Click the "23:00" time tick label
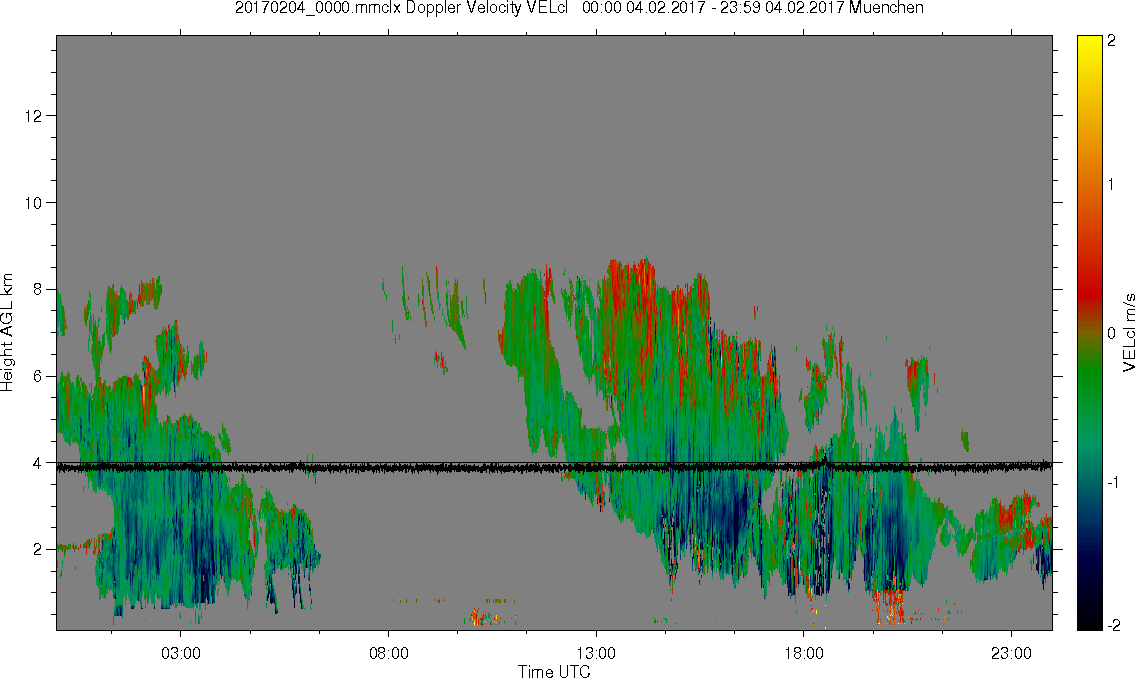Screen dimensions: 1135x678 pos(1011,653)
